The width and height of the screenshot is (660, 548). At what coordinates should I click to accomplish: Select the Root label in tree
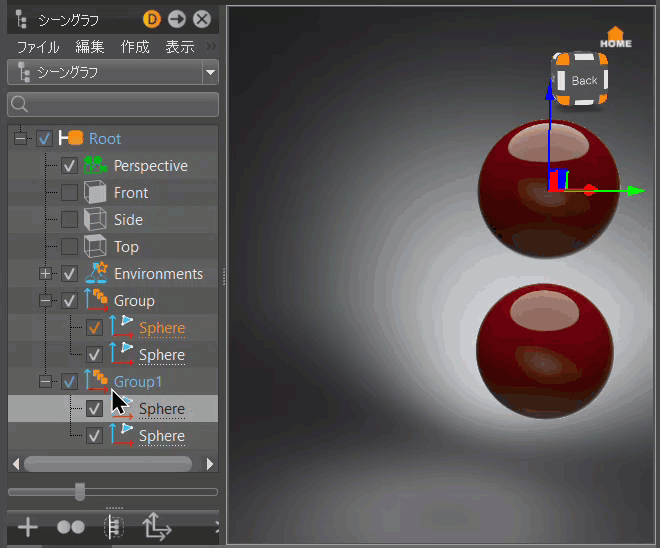coord(105,138)
